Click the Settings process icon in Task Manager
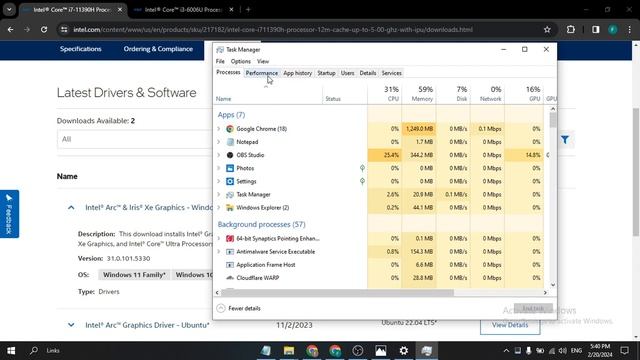Viewport: 640px width, 360px height. coord(230,181)
